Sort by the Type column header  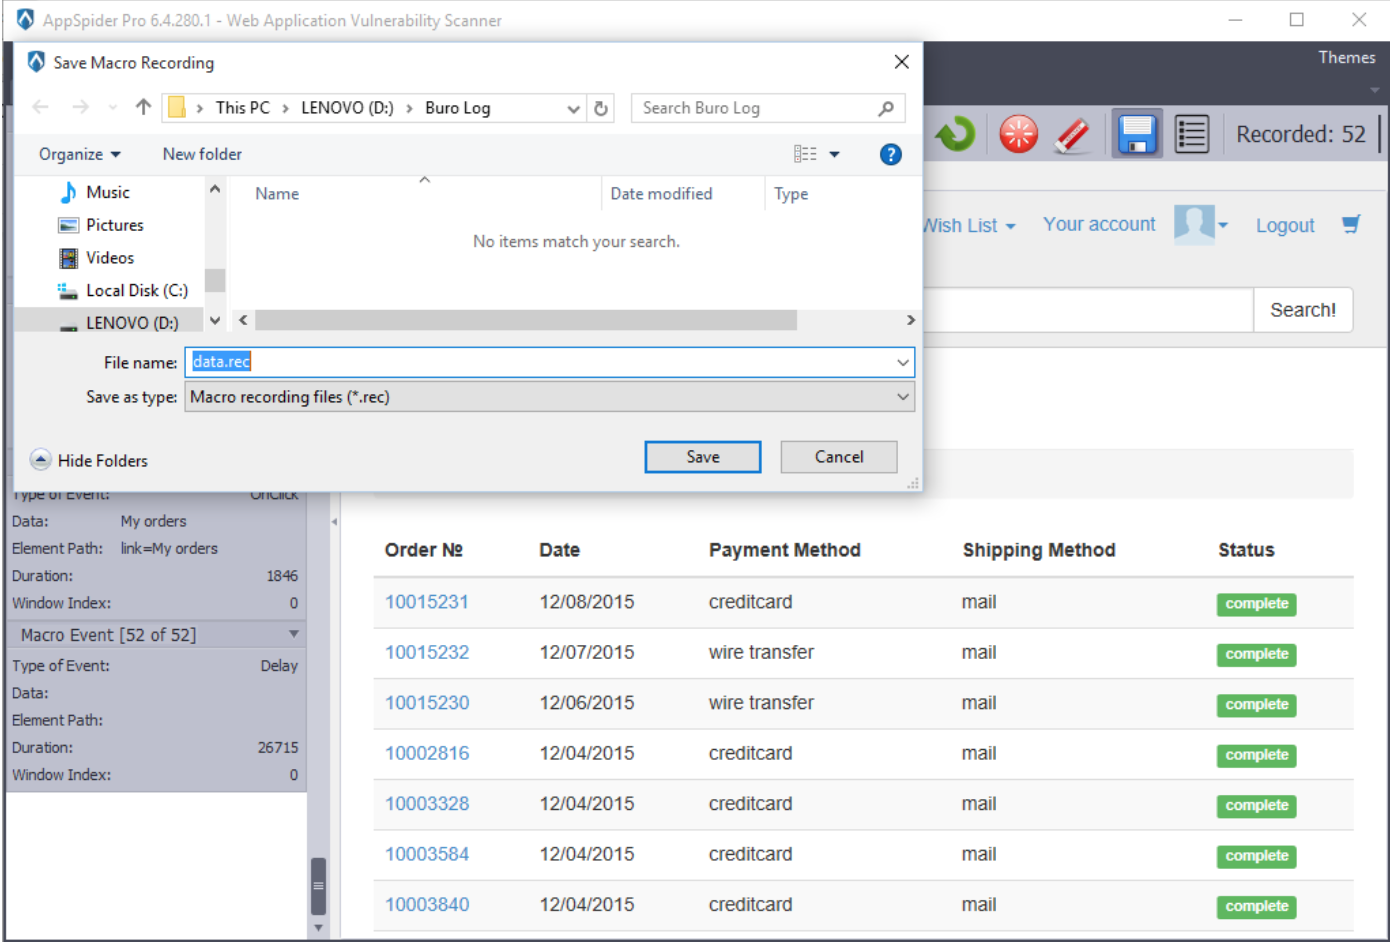pyautogui.click(x=791, y=194)
